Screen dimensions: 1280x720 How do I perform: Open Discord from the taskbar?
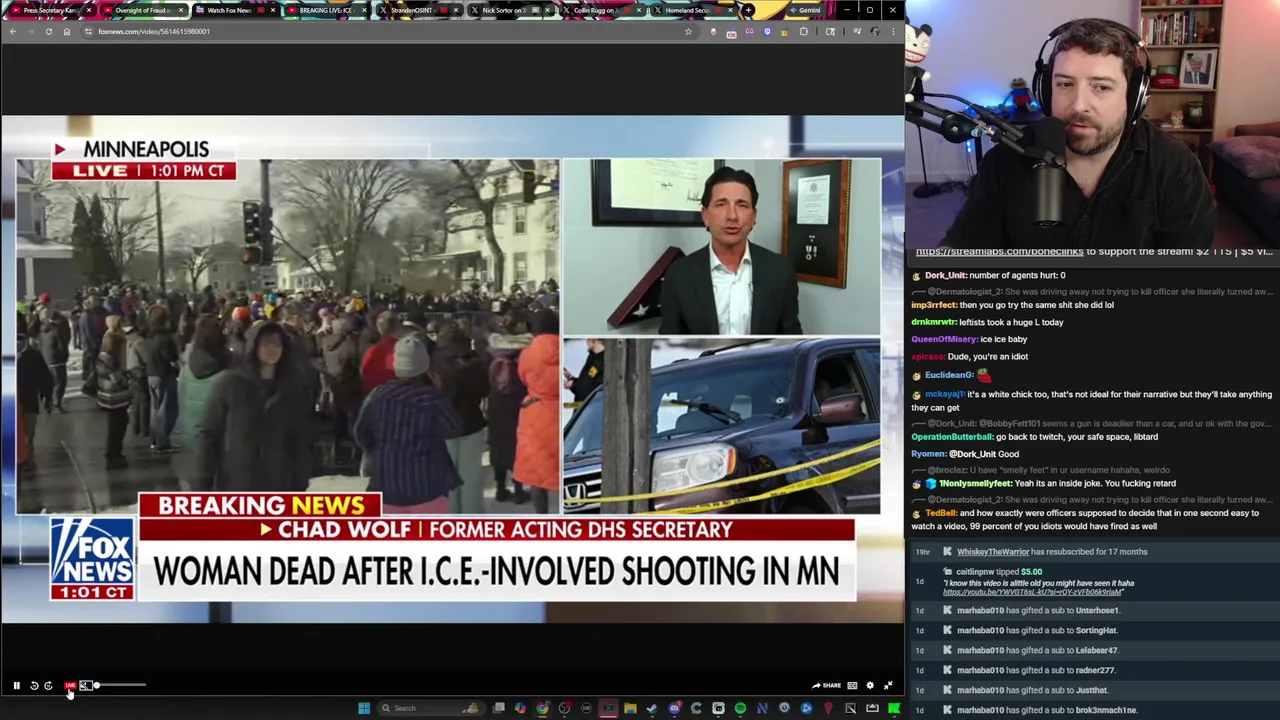click(x=674, y=708)
